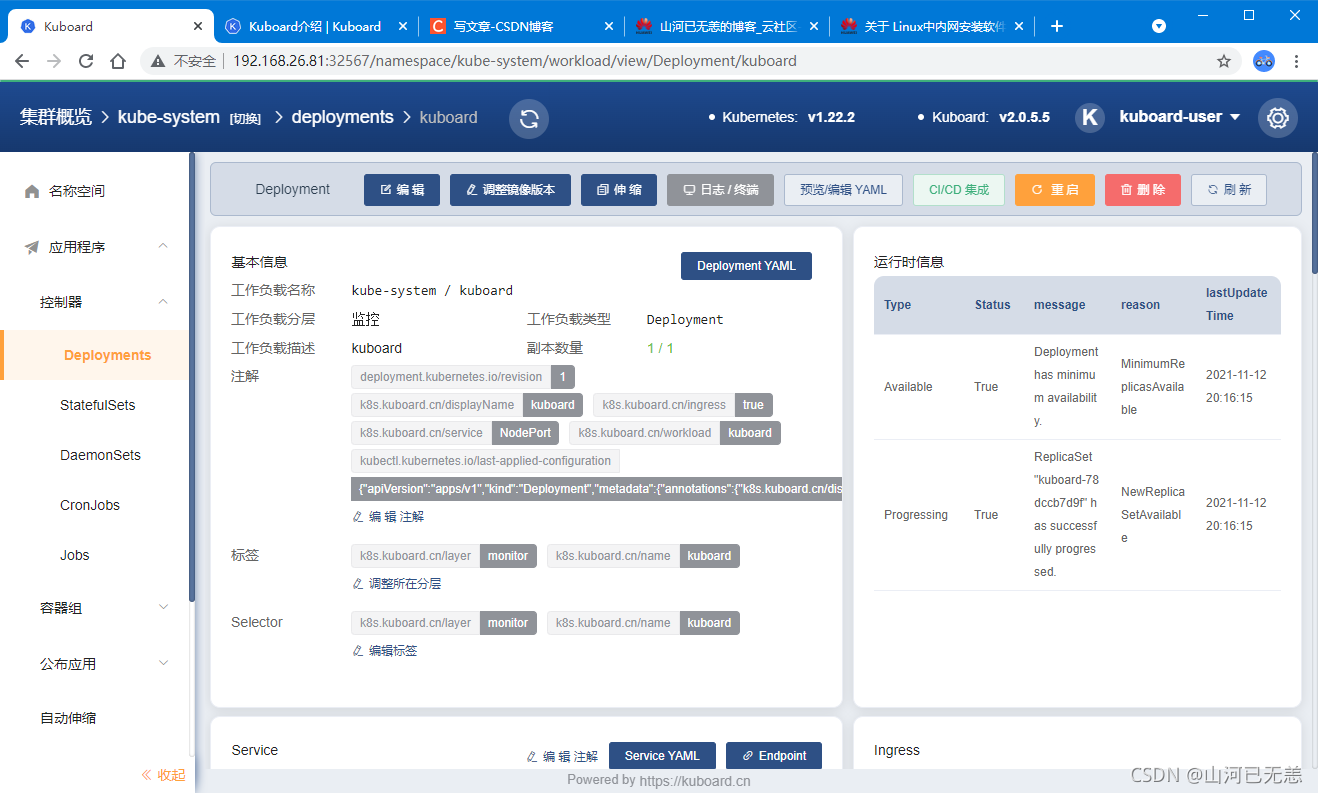
Task: Click the browser home icon
Action: click(x=118, y=61)
